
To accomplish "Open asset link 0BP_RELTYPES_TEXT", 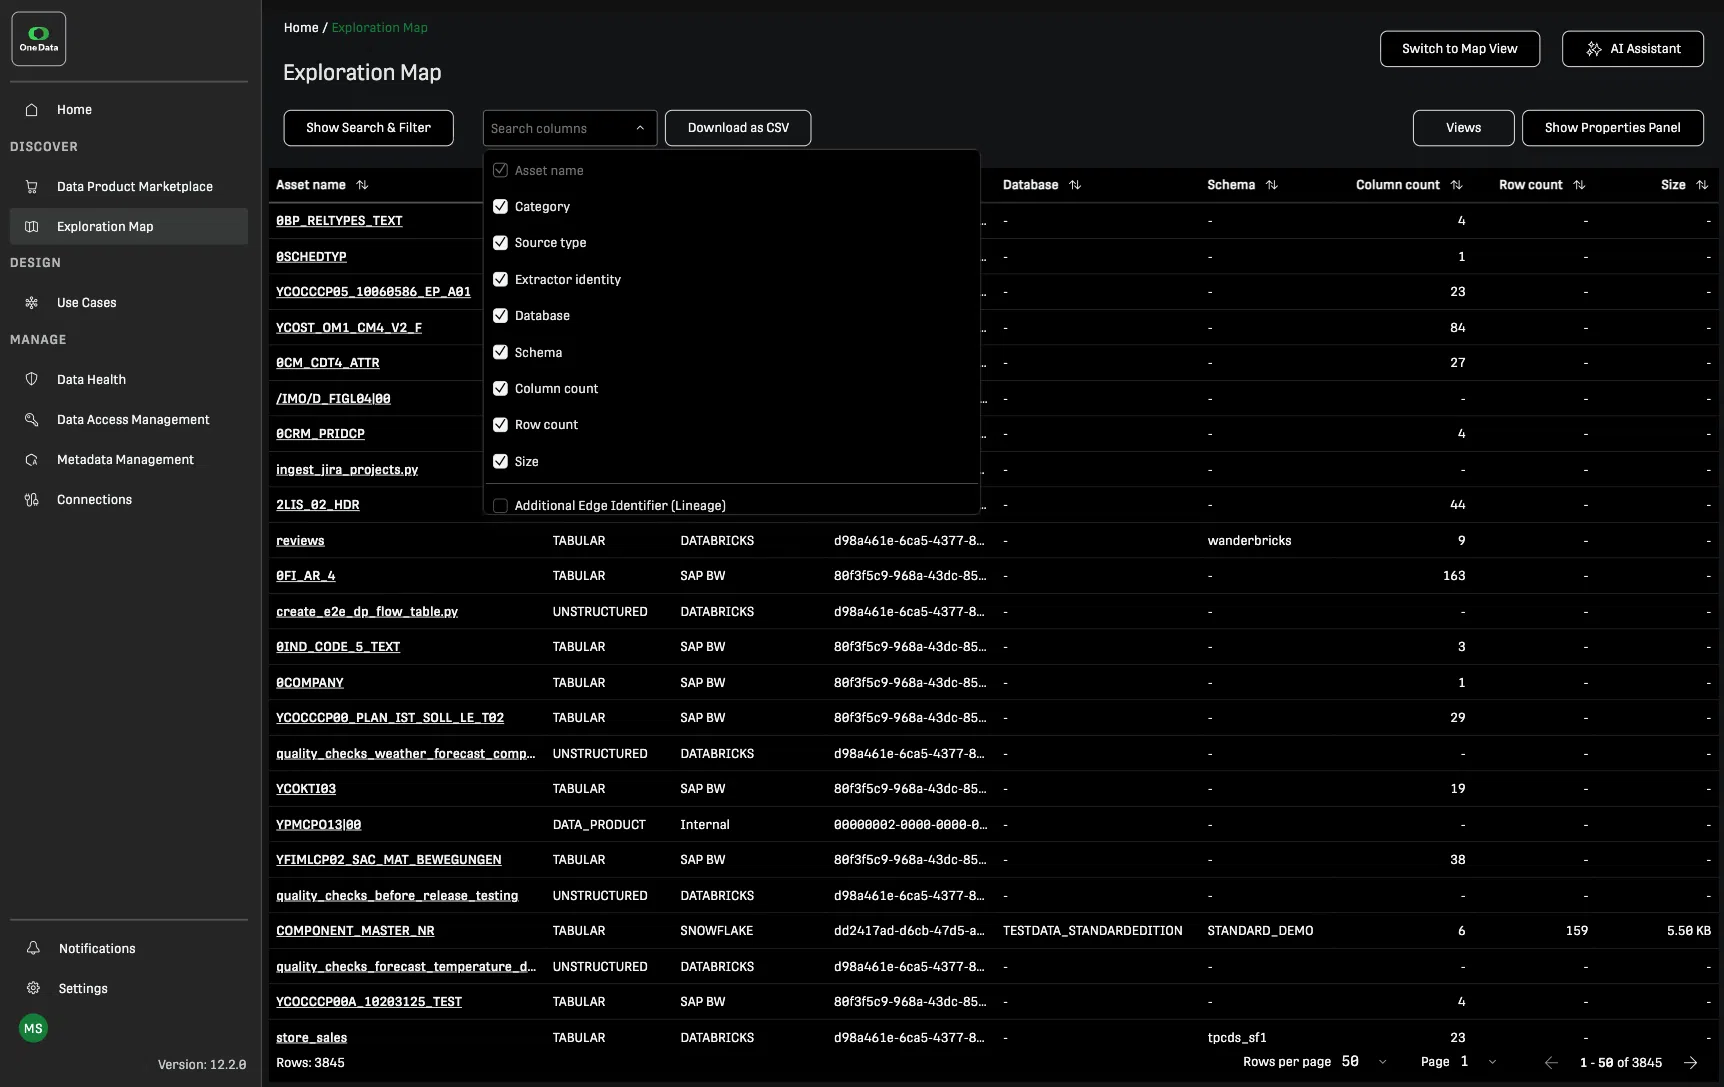I will tap(339, 221).
